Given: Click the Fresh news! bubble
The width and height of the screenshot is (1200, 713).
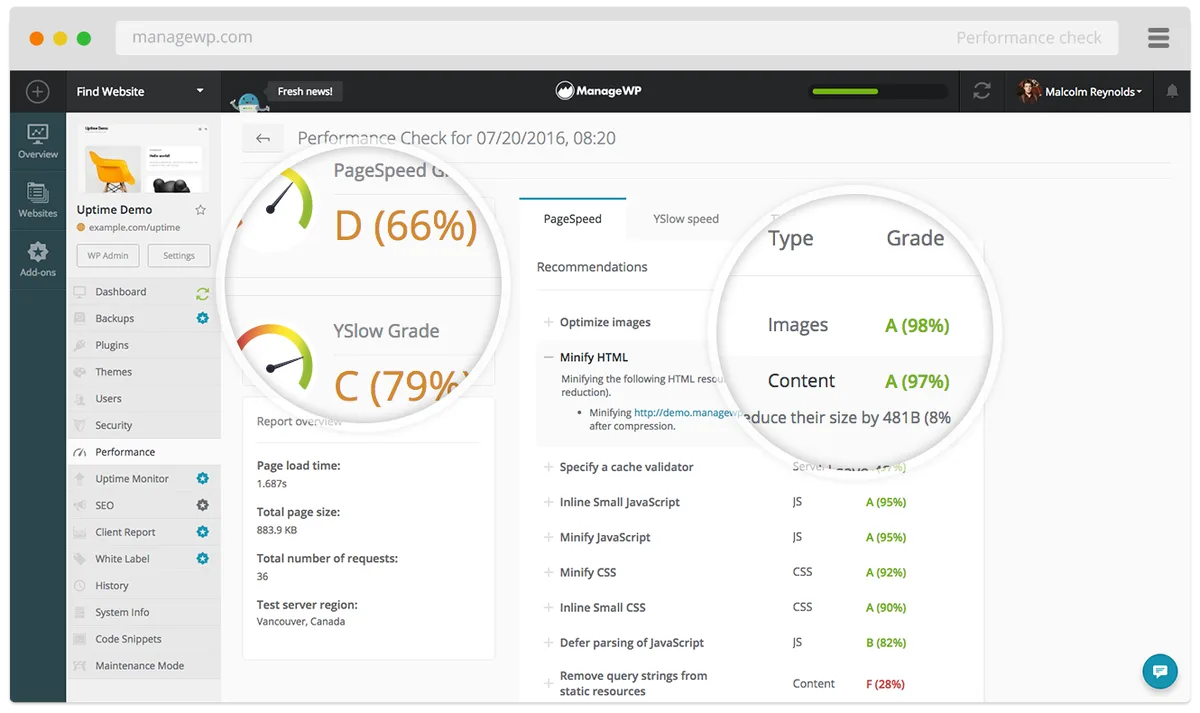Looking at the screenshot, I should [x=305, y=91].
